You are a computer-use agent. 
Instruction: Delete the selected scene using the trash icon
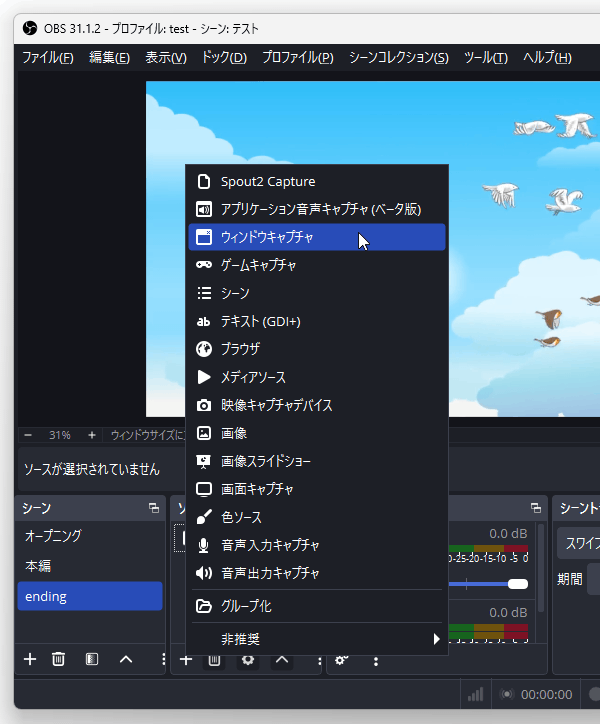[59, 659]
